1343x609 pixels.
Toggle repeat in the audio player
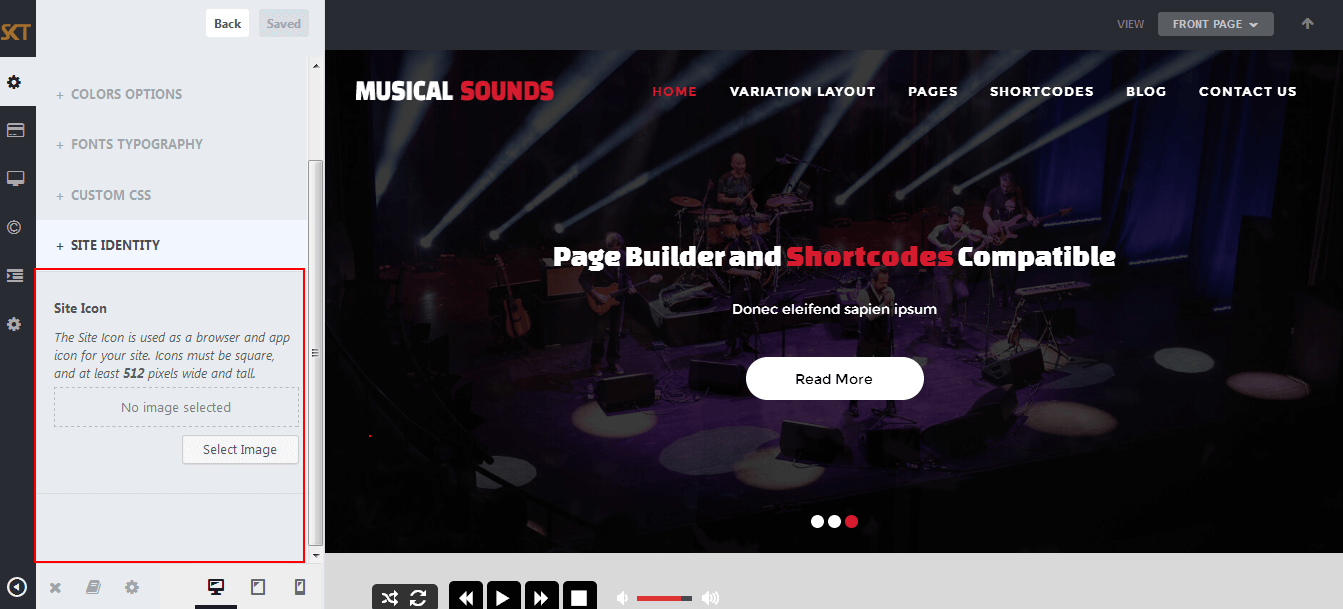pyautogui.click(x=419, y=598)
